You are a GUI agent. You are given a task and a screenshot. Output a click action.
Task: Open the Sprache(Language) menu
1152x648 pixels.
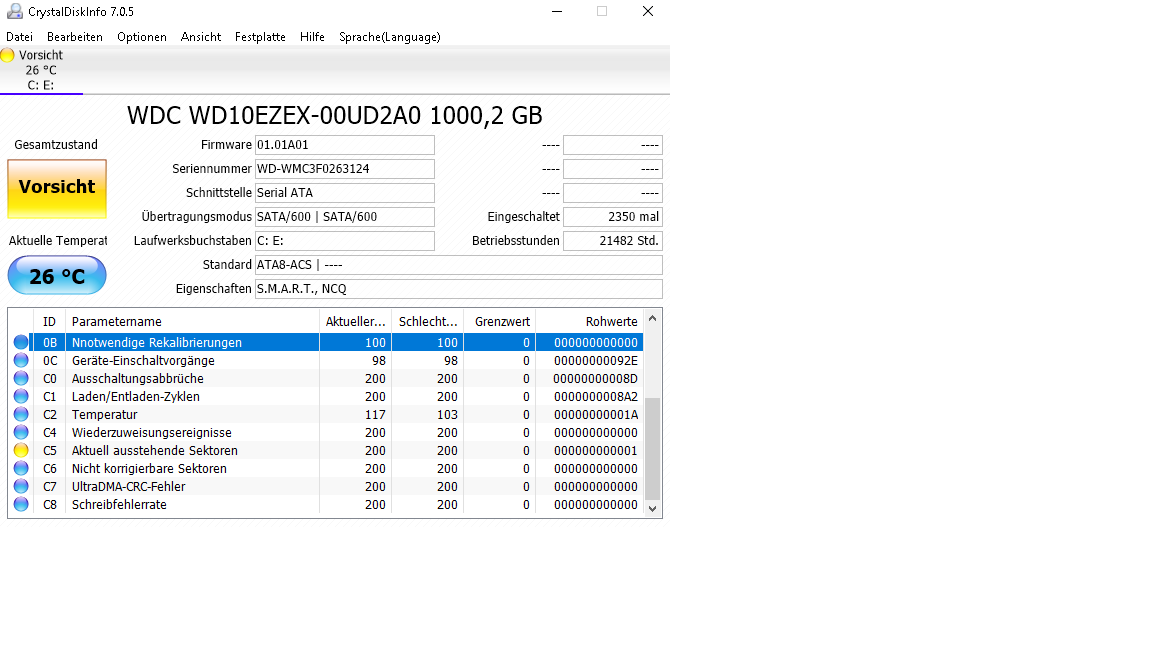(389, 37)
